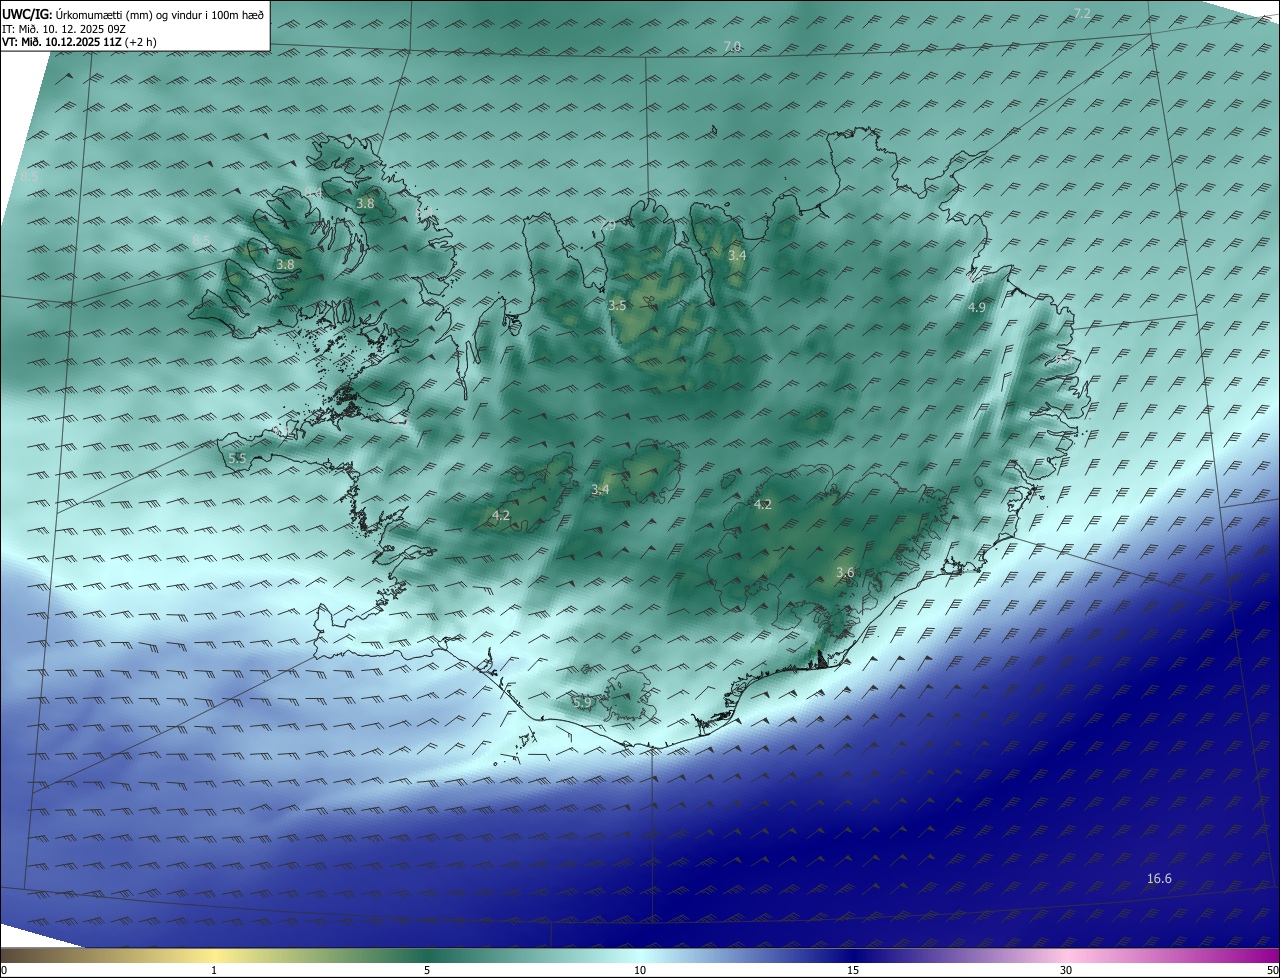
Task: Click the color scale label '15'
Action: 853,970
